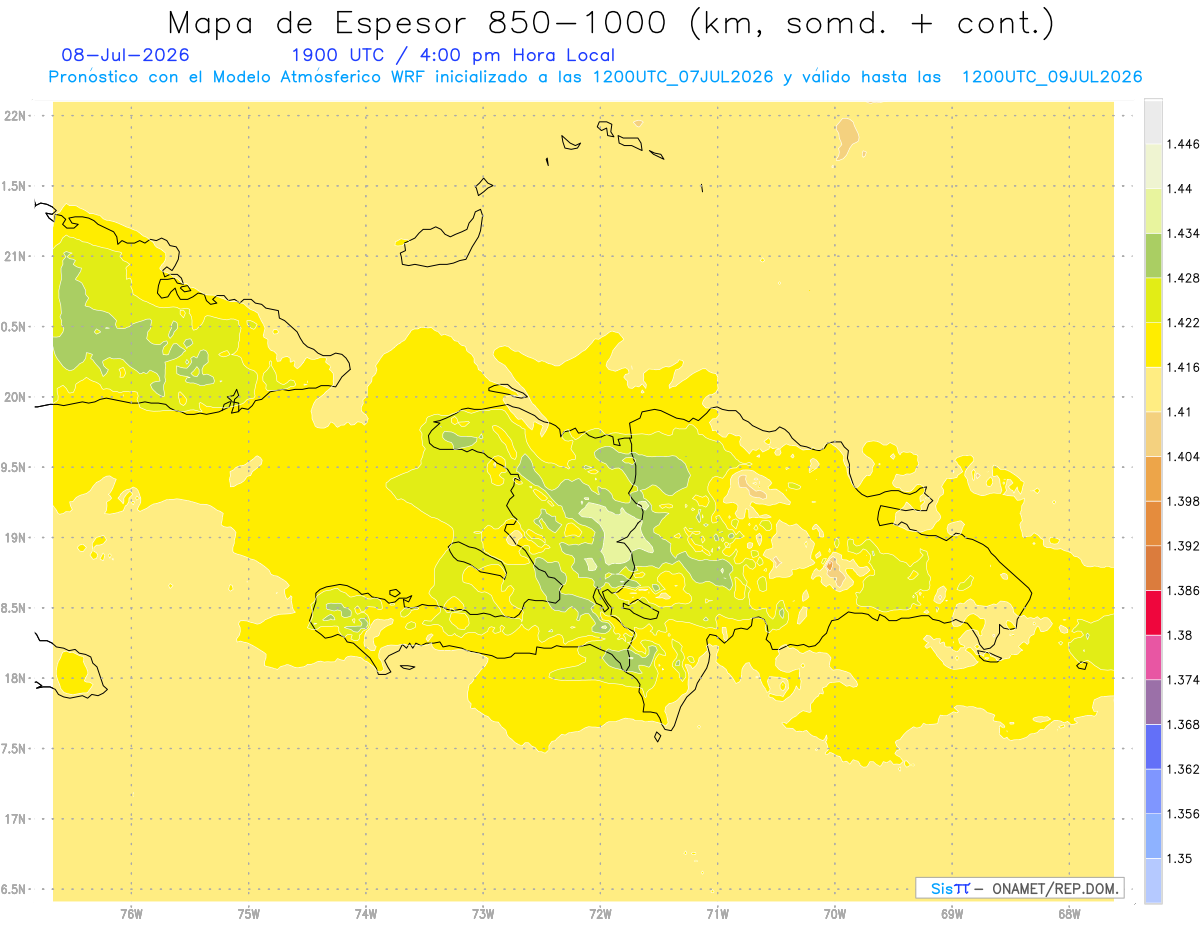Click the orange swatch between 1.398 and 1.404
Screen dimensions: 1200x927
pyautogui.click(x=1153, y=479)
